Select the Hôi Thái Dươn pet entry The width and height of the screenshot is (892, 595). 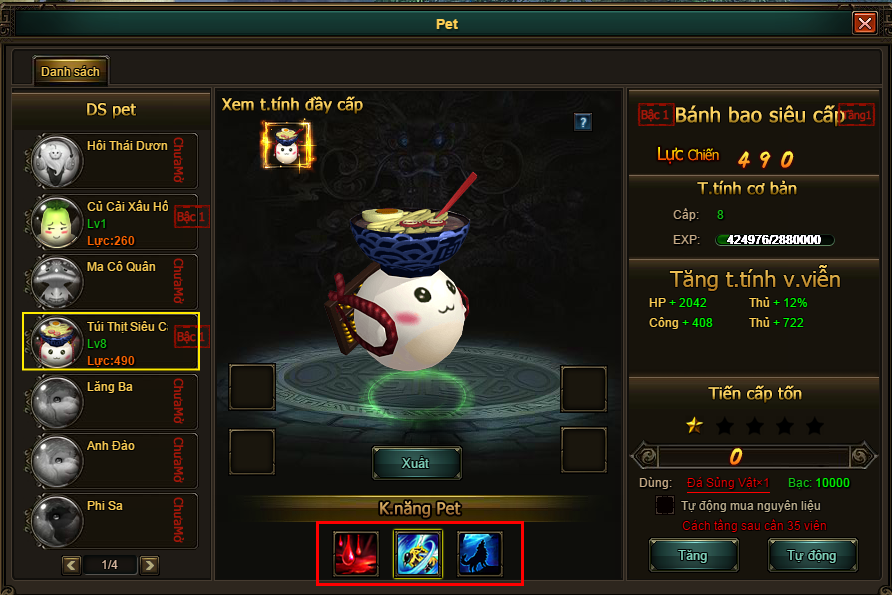pos(112,161)
